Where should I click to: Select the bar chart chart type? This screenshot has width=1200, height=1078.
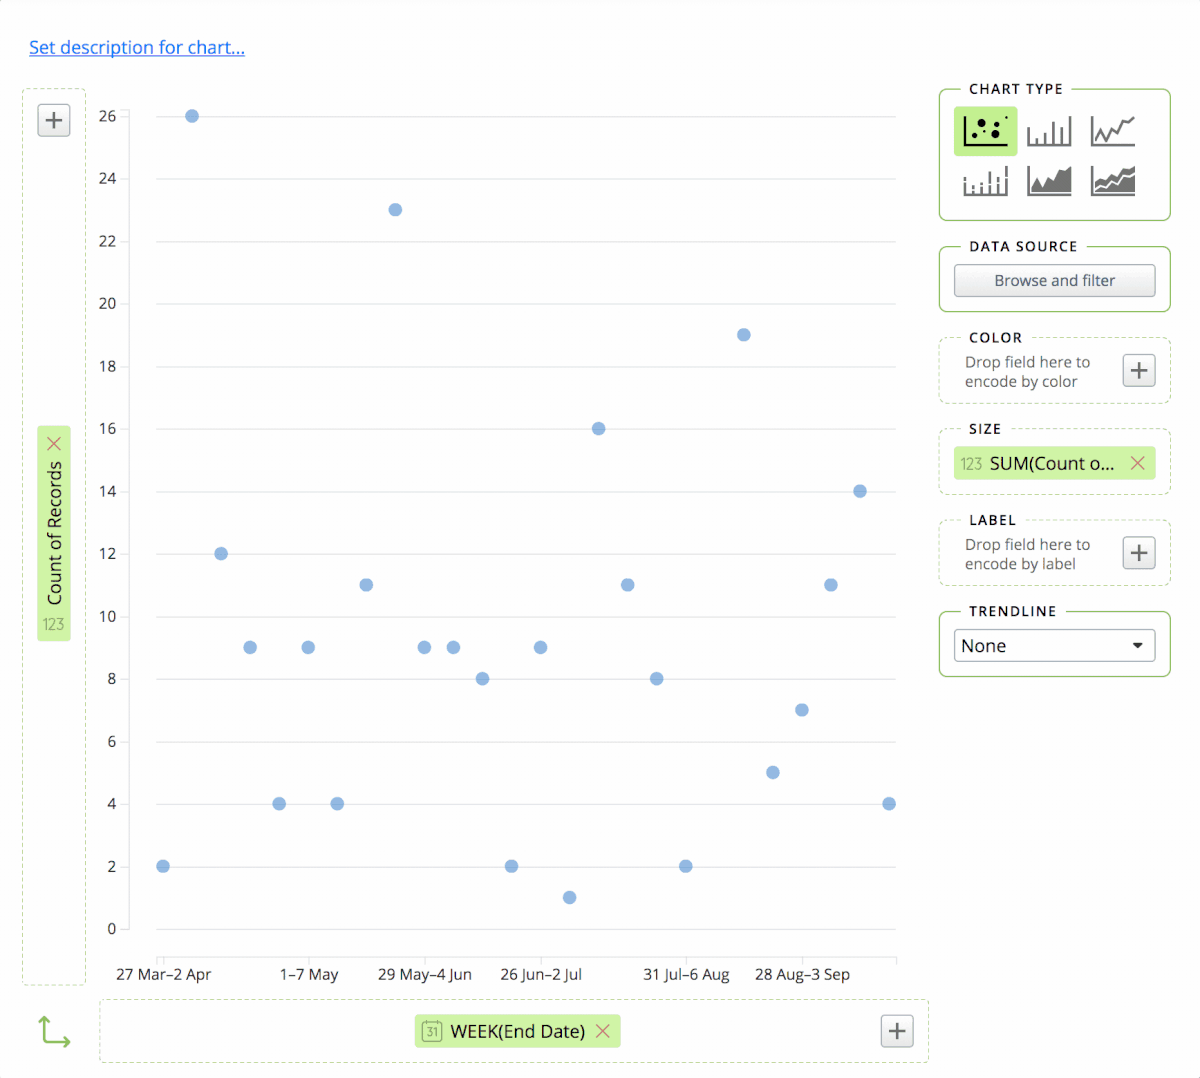point(1049,131)
